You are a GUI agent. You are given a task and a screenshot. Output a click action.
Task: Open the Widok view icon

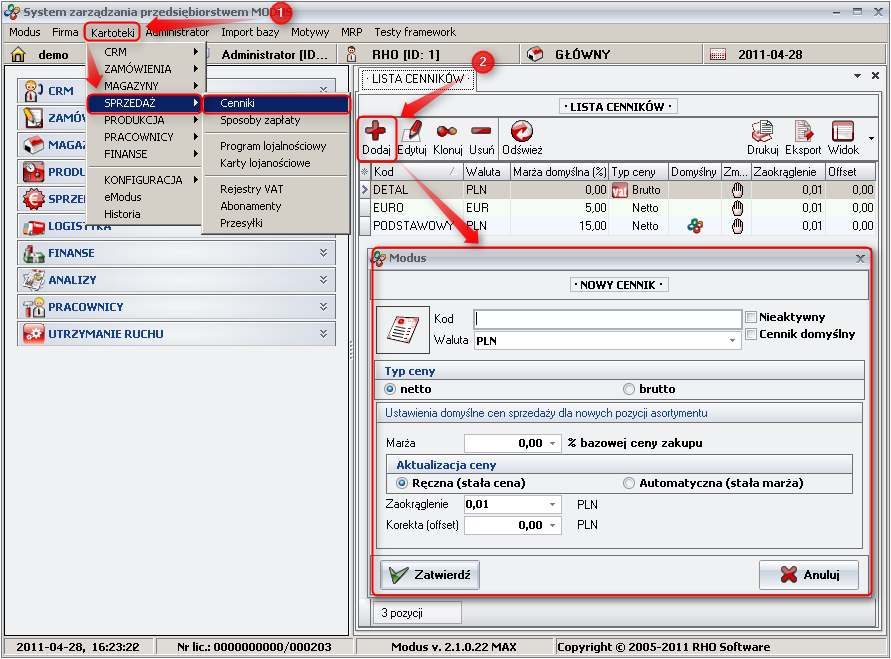[x=843, y=132]
